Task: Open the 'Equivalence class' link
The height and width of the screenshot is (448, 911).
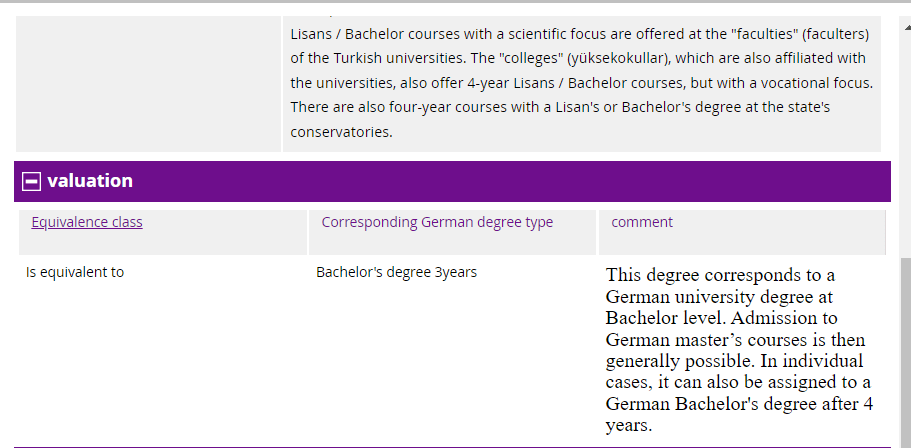Action: click(x=87, y=222)
